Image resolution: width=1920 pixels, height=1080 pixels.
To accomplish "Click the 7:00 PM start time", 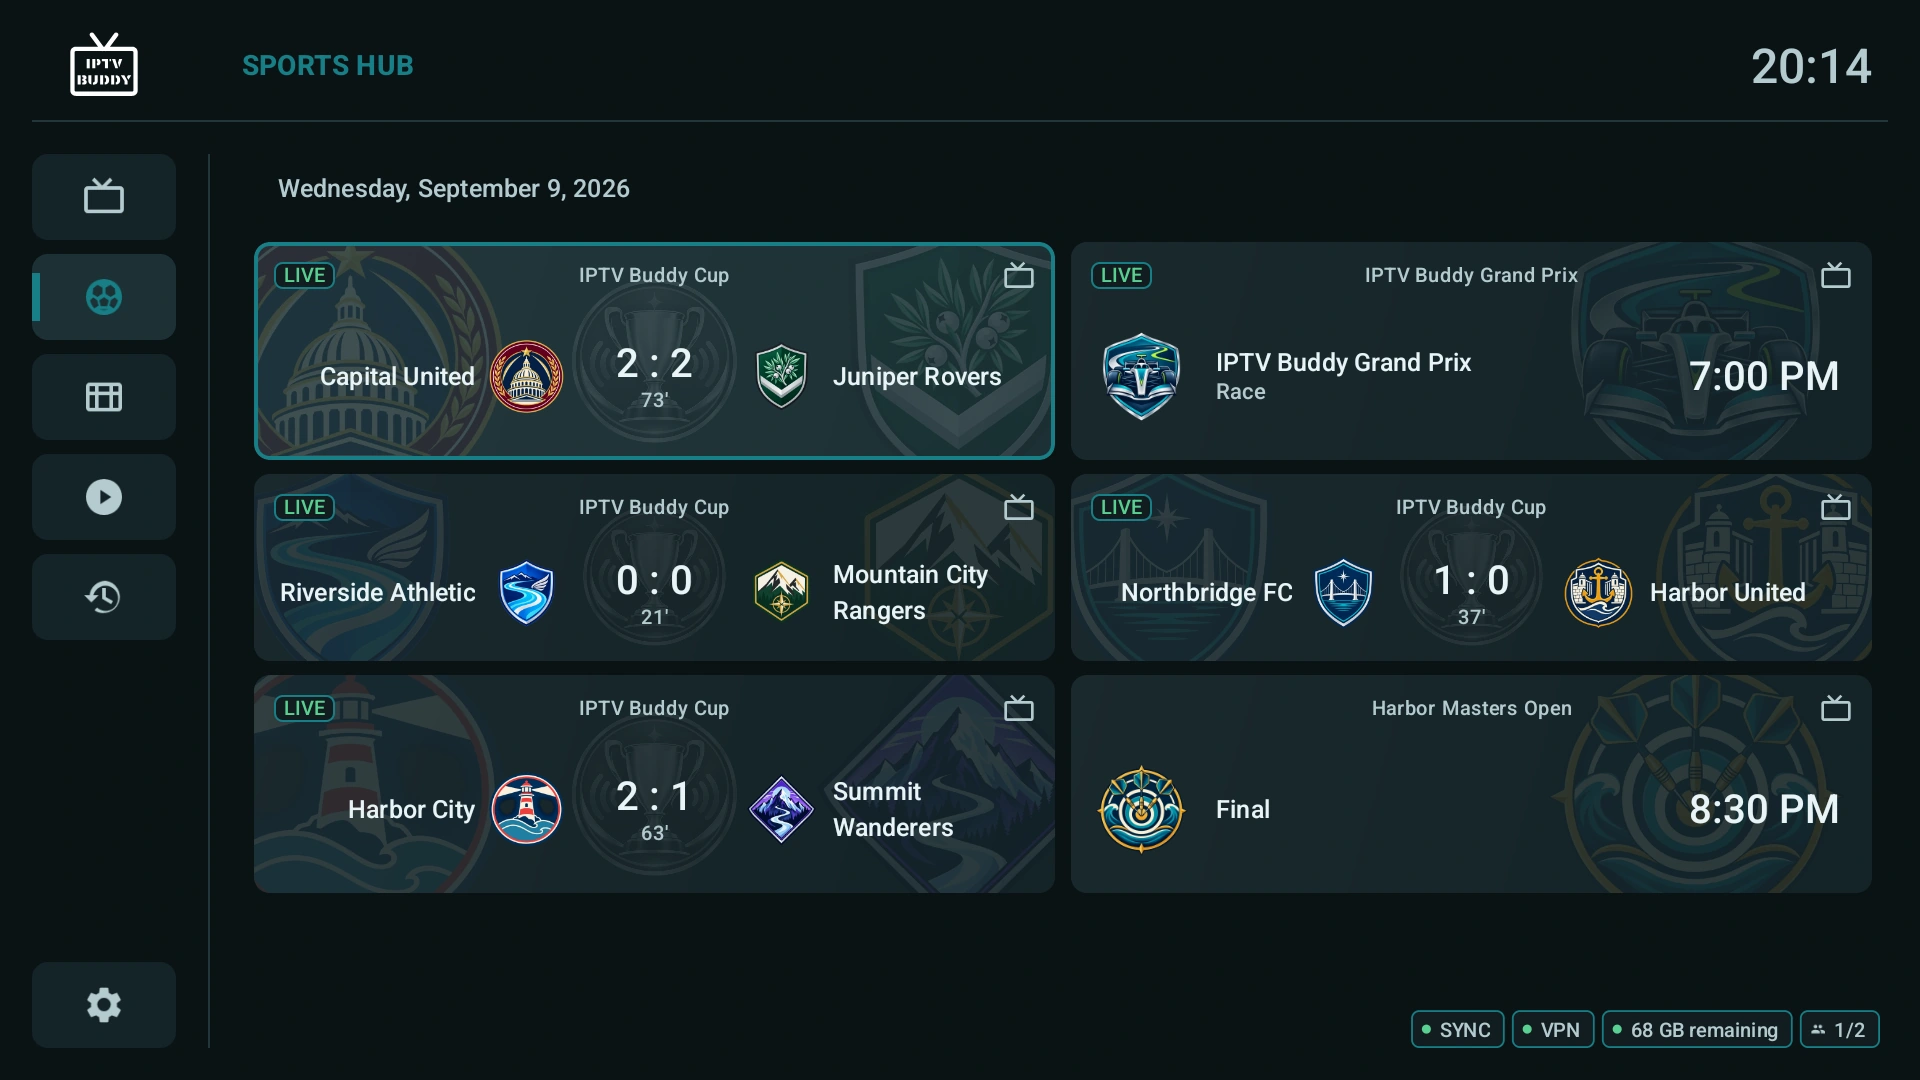I will [x=1764, y=377].
